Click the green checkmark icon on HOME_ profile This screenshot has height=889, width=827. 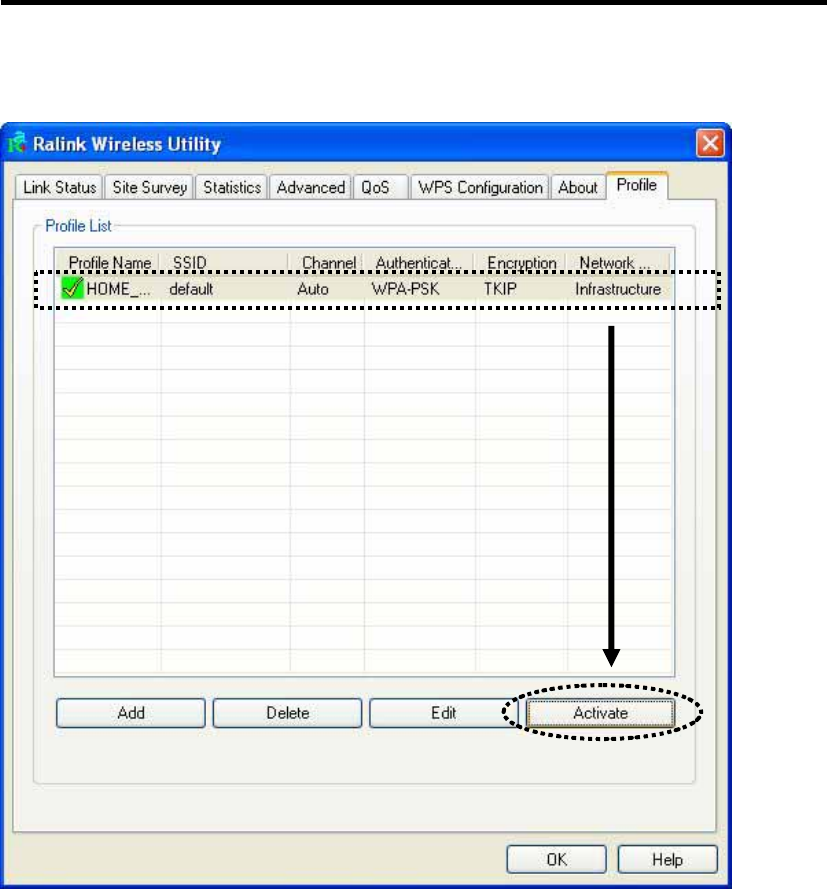tap(72, 288)
